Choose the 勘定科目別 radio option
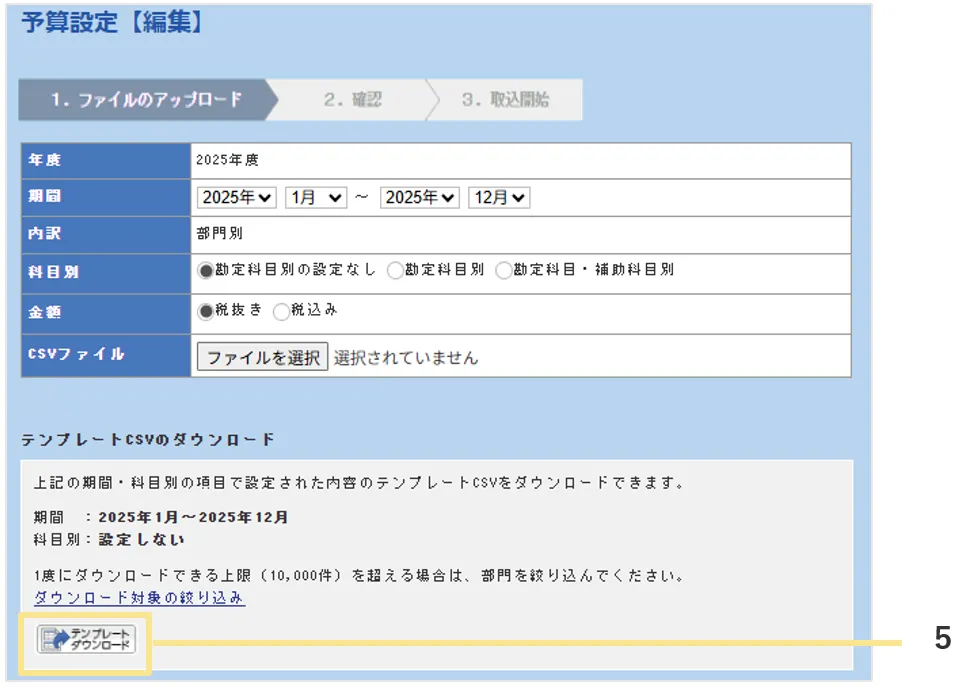This screenshot has height=694, width=979. click(x=395, y=271)
